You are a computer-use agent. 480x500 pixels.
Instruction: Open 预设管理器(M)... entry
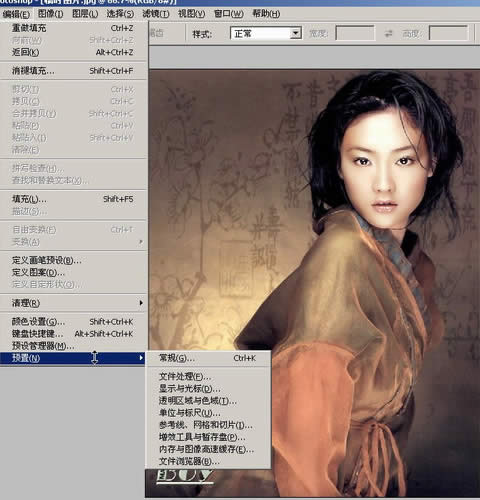click(x=73, y=346)
